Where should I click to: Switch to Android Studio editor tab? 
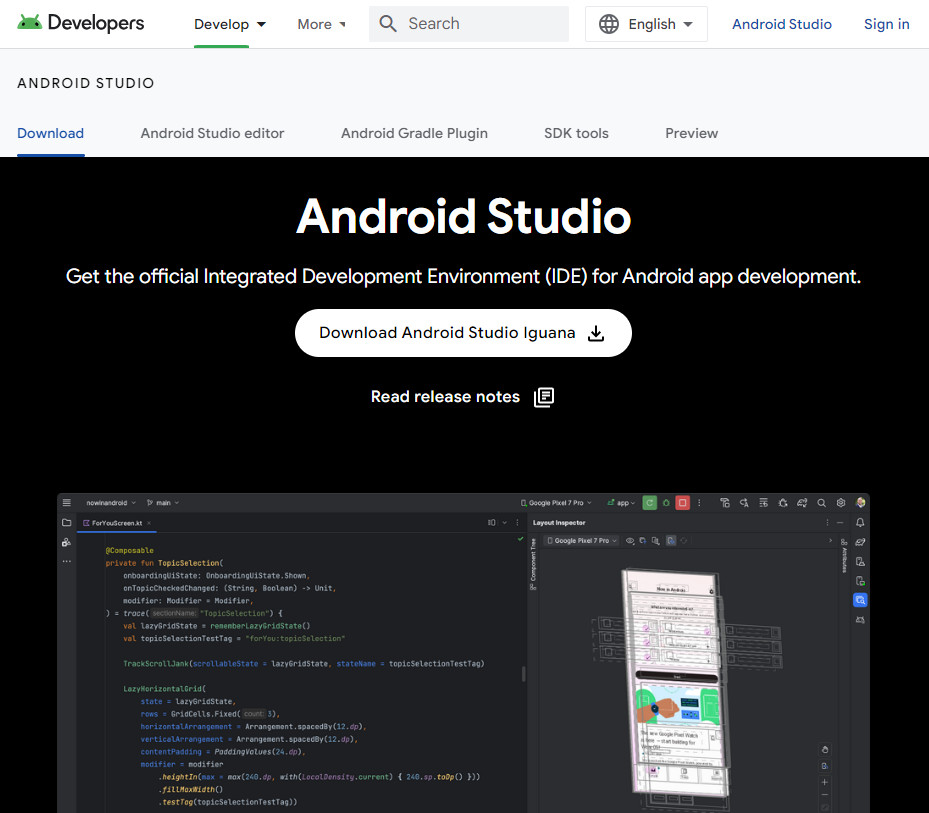(x=212, y=133)
